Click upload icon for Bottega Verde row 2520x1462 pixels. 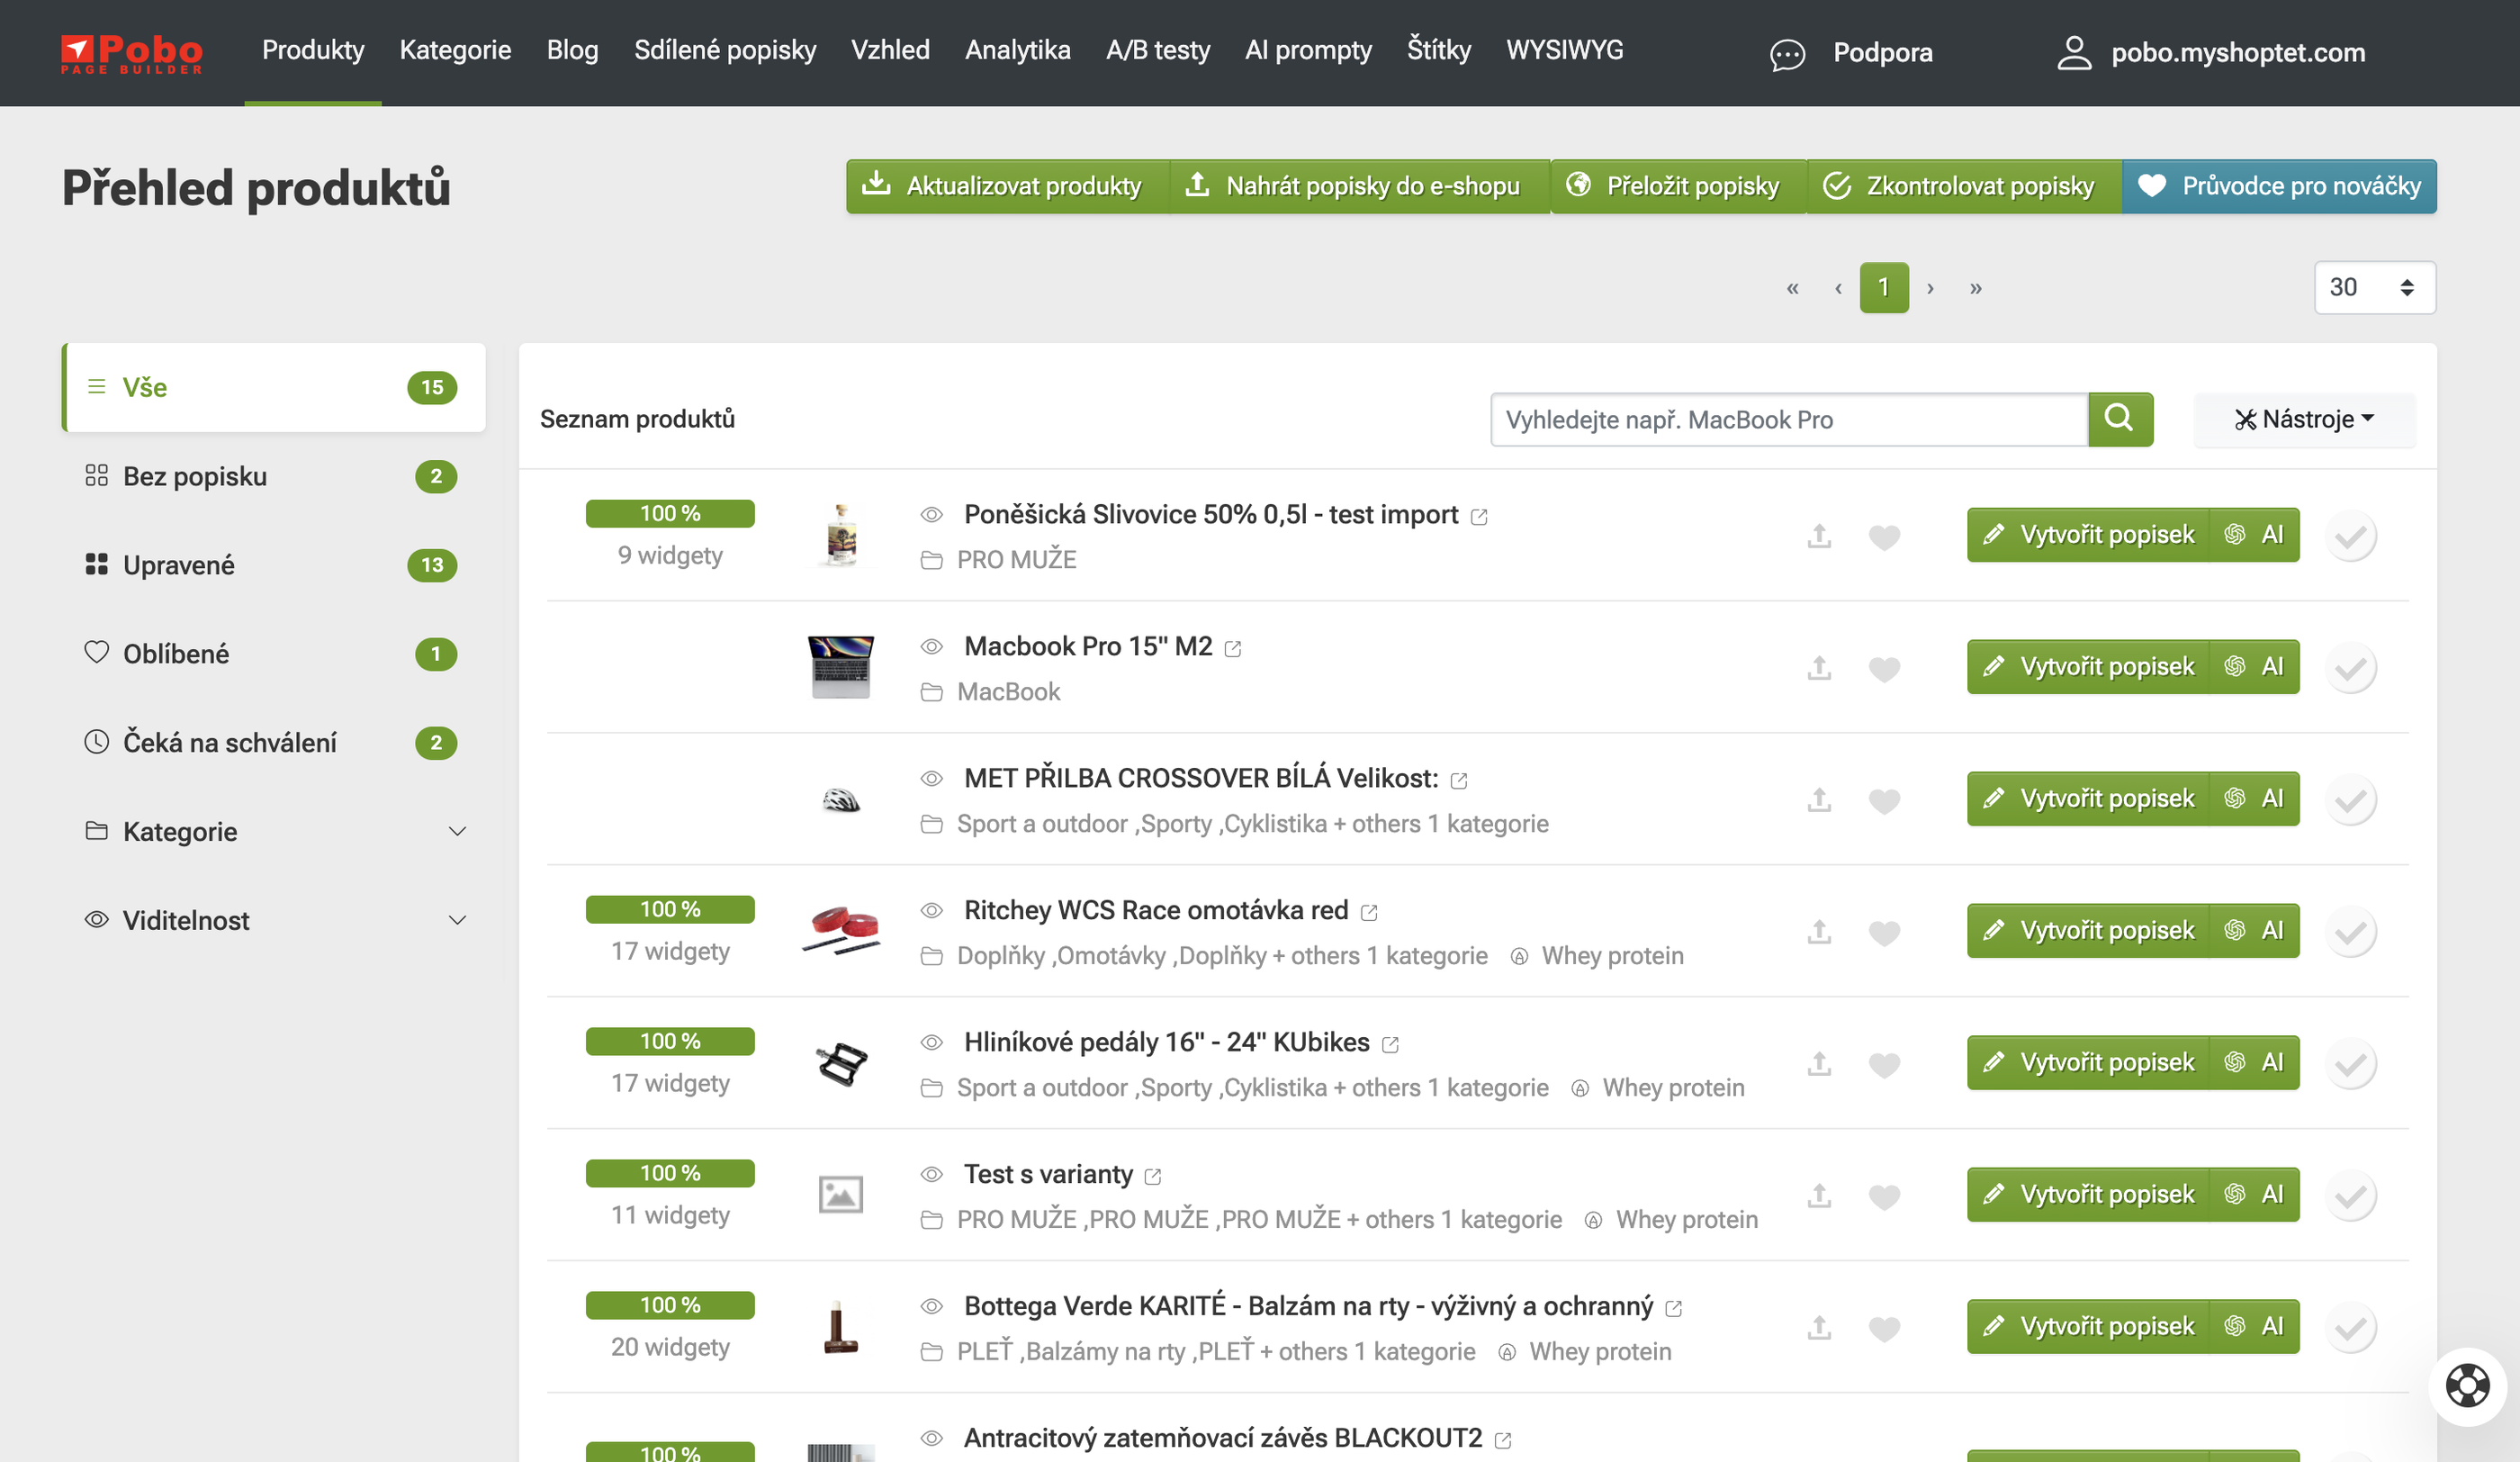(x=1819, y=1328)
